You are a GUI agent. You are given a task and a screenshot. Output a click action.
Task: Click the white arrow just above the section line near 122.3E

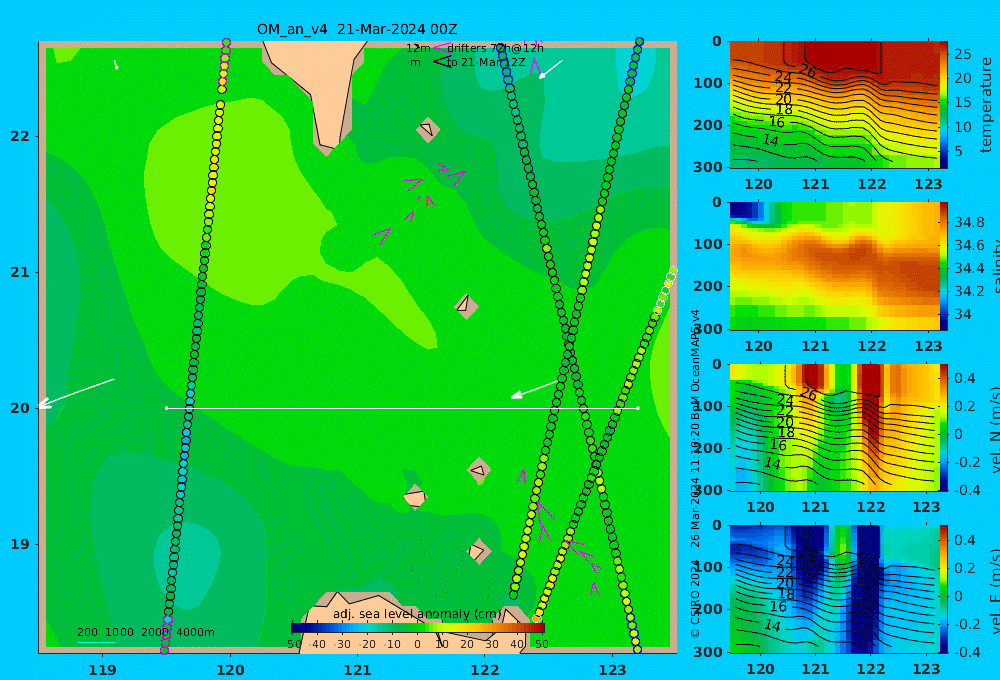coord(535,389)
